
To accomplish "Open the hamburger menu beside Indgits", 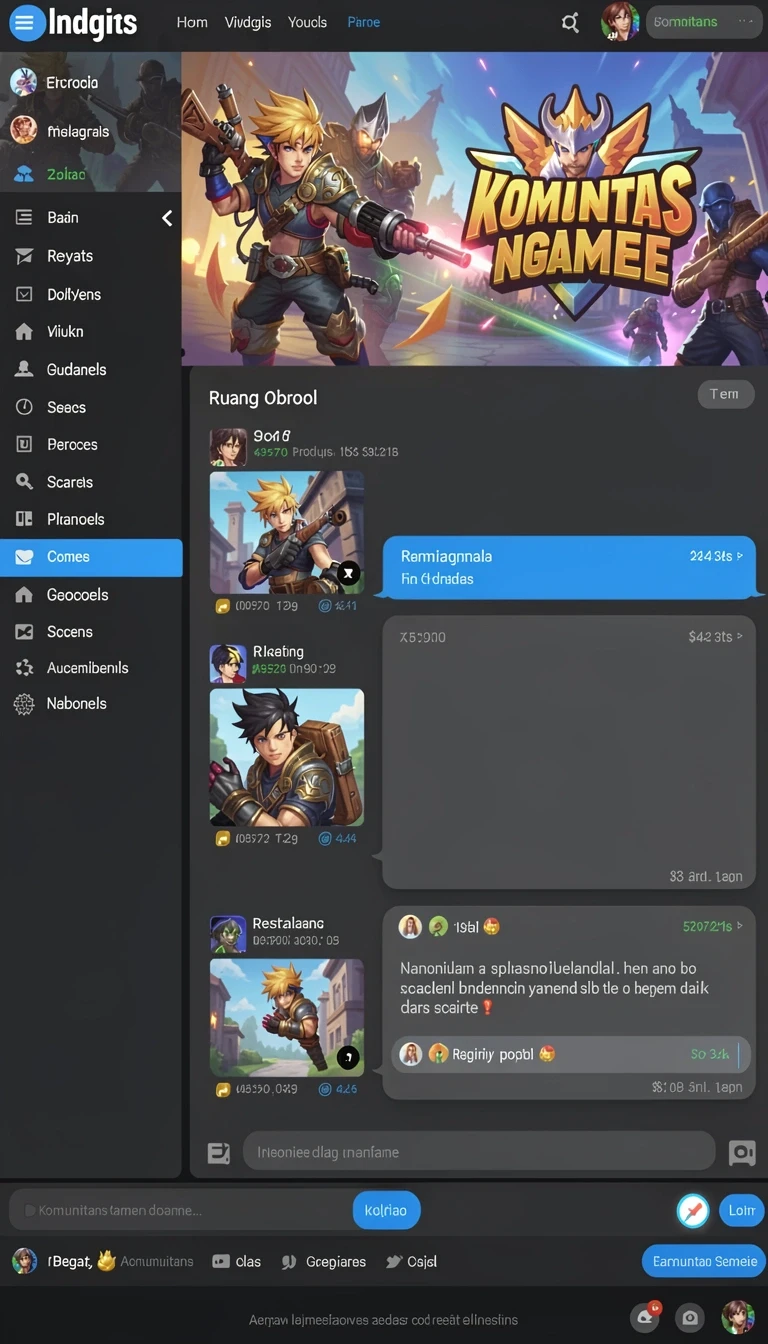I will click(x=27, y=22).
